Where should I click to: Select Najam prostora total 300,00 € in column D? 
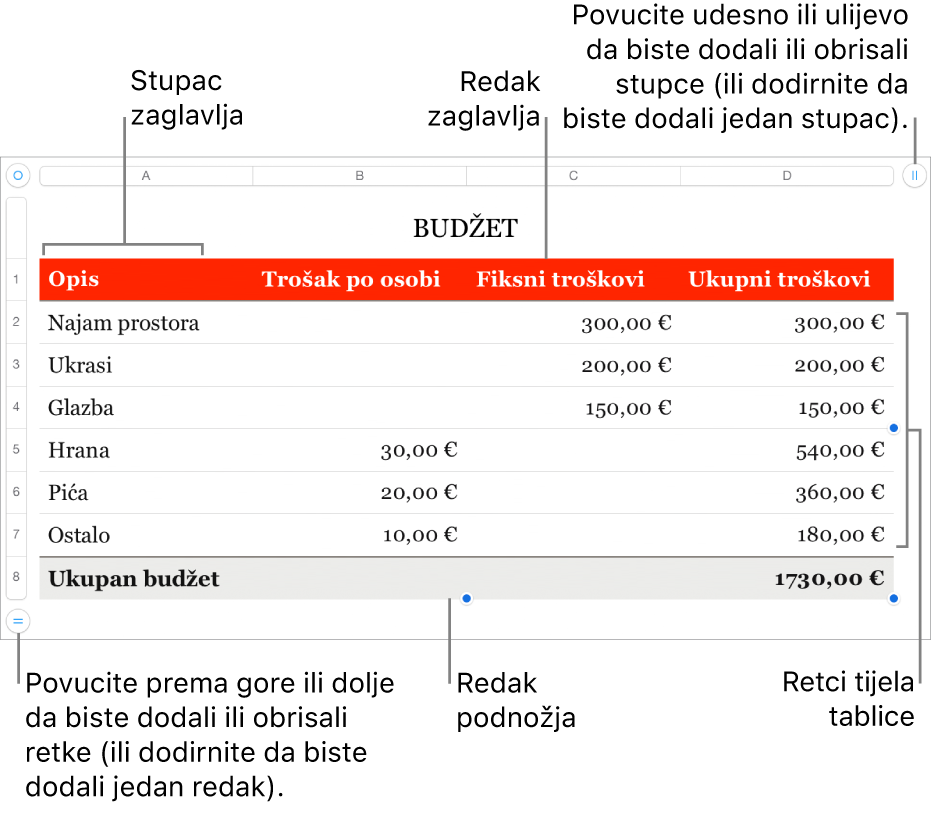point(787,322)
